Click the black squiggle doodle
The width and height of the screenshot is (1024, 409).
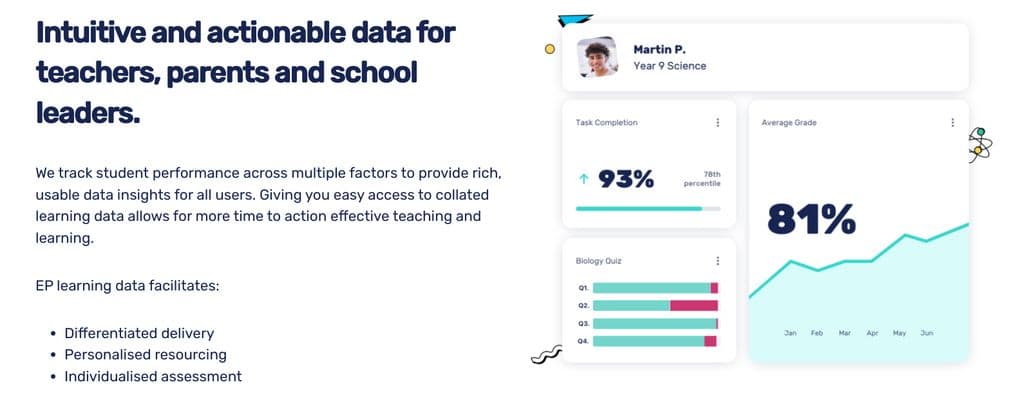pos(547,355)
